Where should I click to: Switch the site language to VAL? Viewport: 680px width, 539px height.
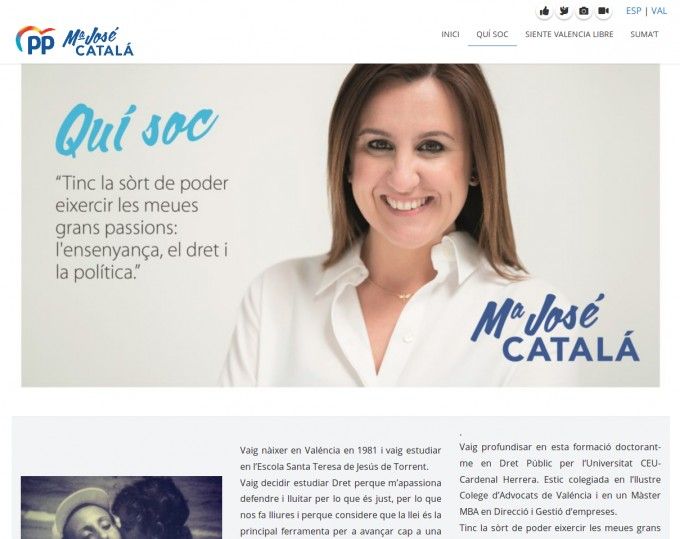pos(659,11)
